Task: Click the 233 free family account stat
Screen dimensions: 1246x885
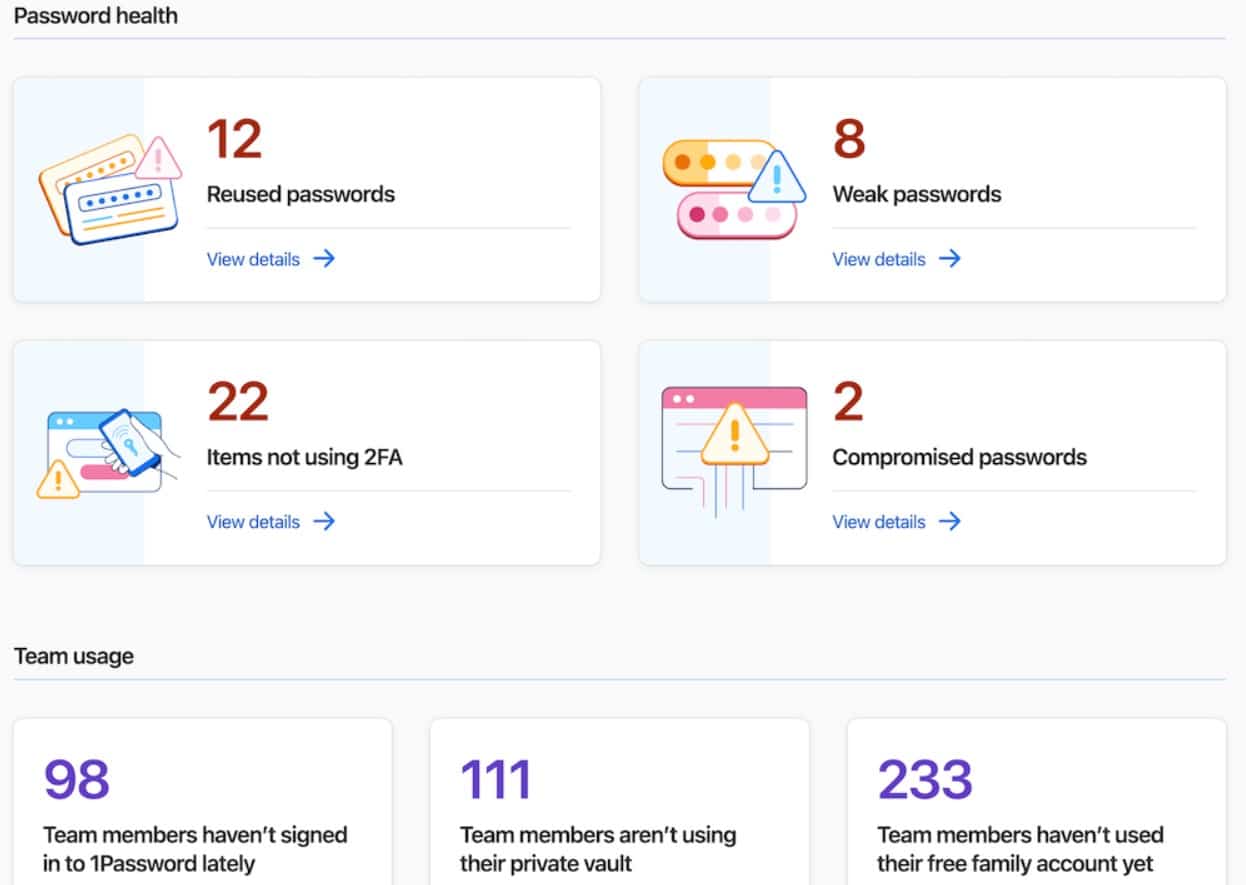Action: 923,776
